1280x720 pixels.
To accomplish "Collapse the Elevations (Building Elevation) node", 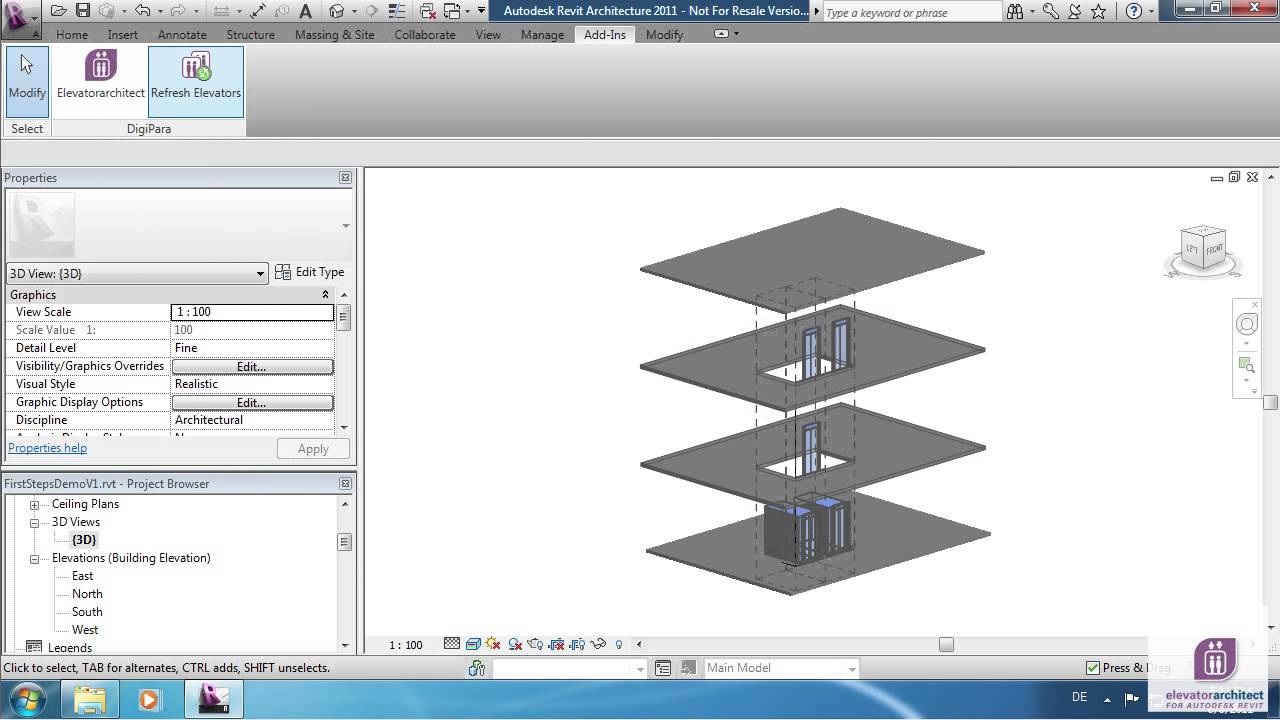I will [x=34, y=558].
